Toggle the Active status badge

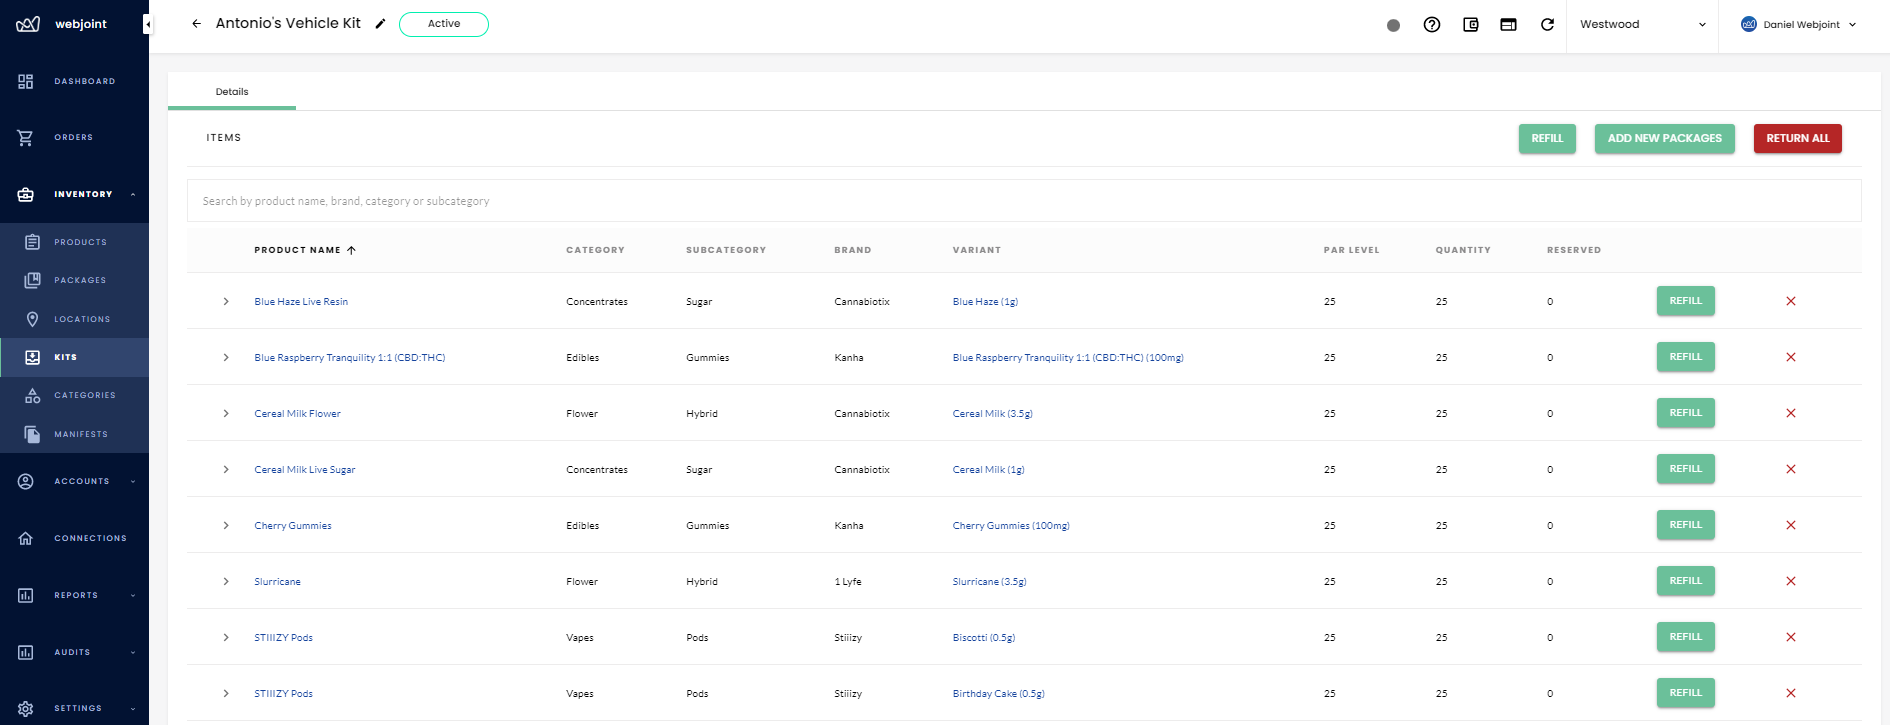coord(443,24)
